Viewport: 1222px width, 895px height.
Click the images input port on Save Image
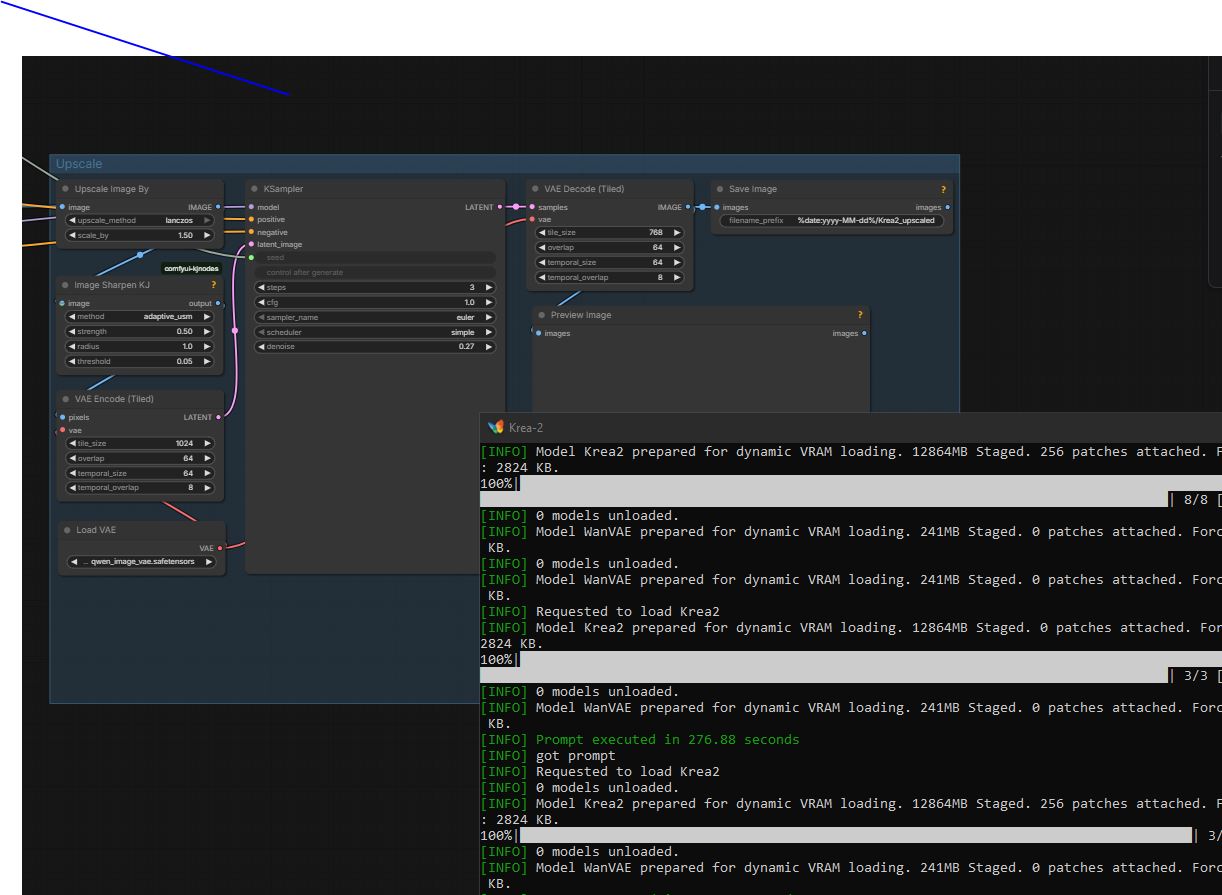coord(716,207)
